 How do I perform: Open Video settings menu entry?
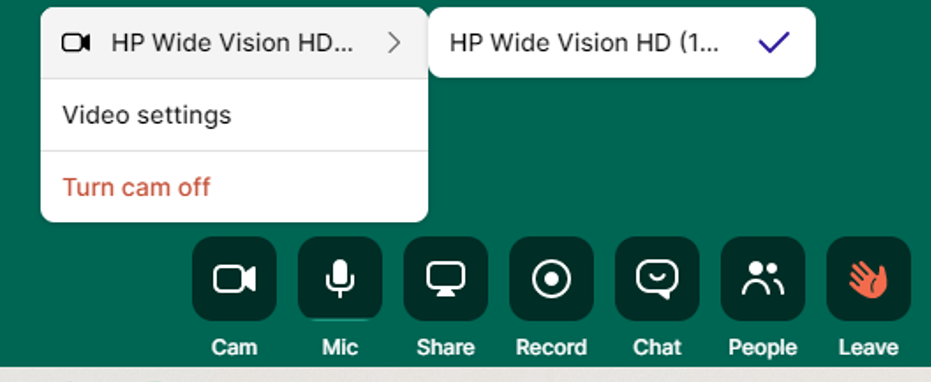[x=235, y=115]
